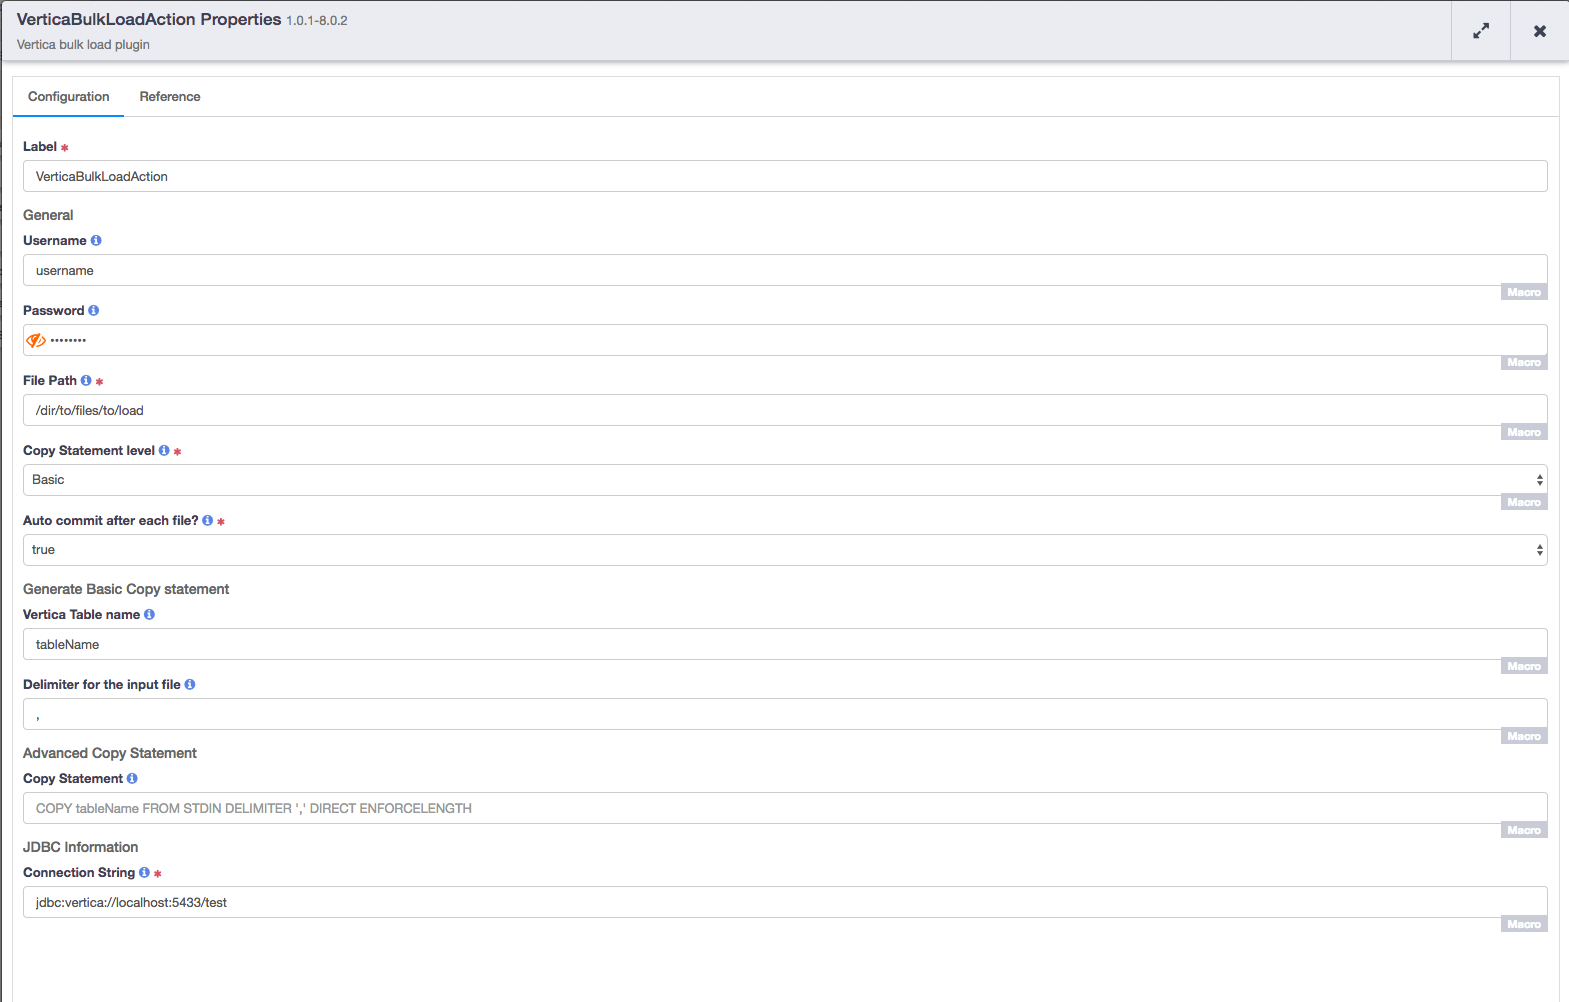Click Macro button under Delimiter field
The image size is (1569, 1002).
pyautogui.click(x=1524, y=736)
